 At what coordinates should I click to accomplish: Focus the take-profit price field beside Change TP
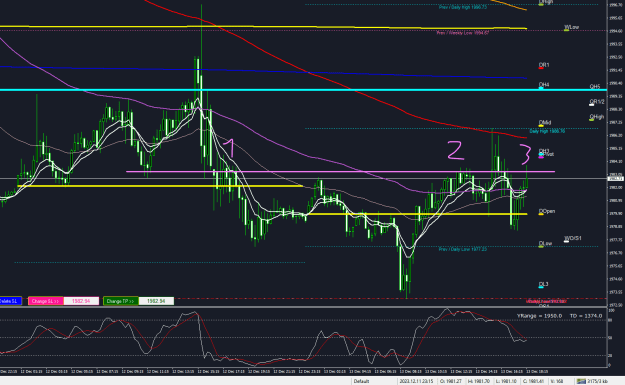[x=156, y=301]
